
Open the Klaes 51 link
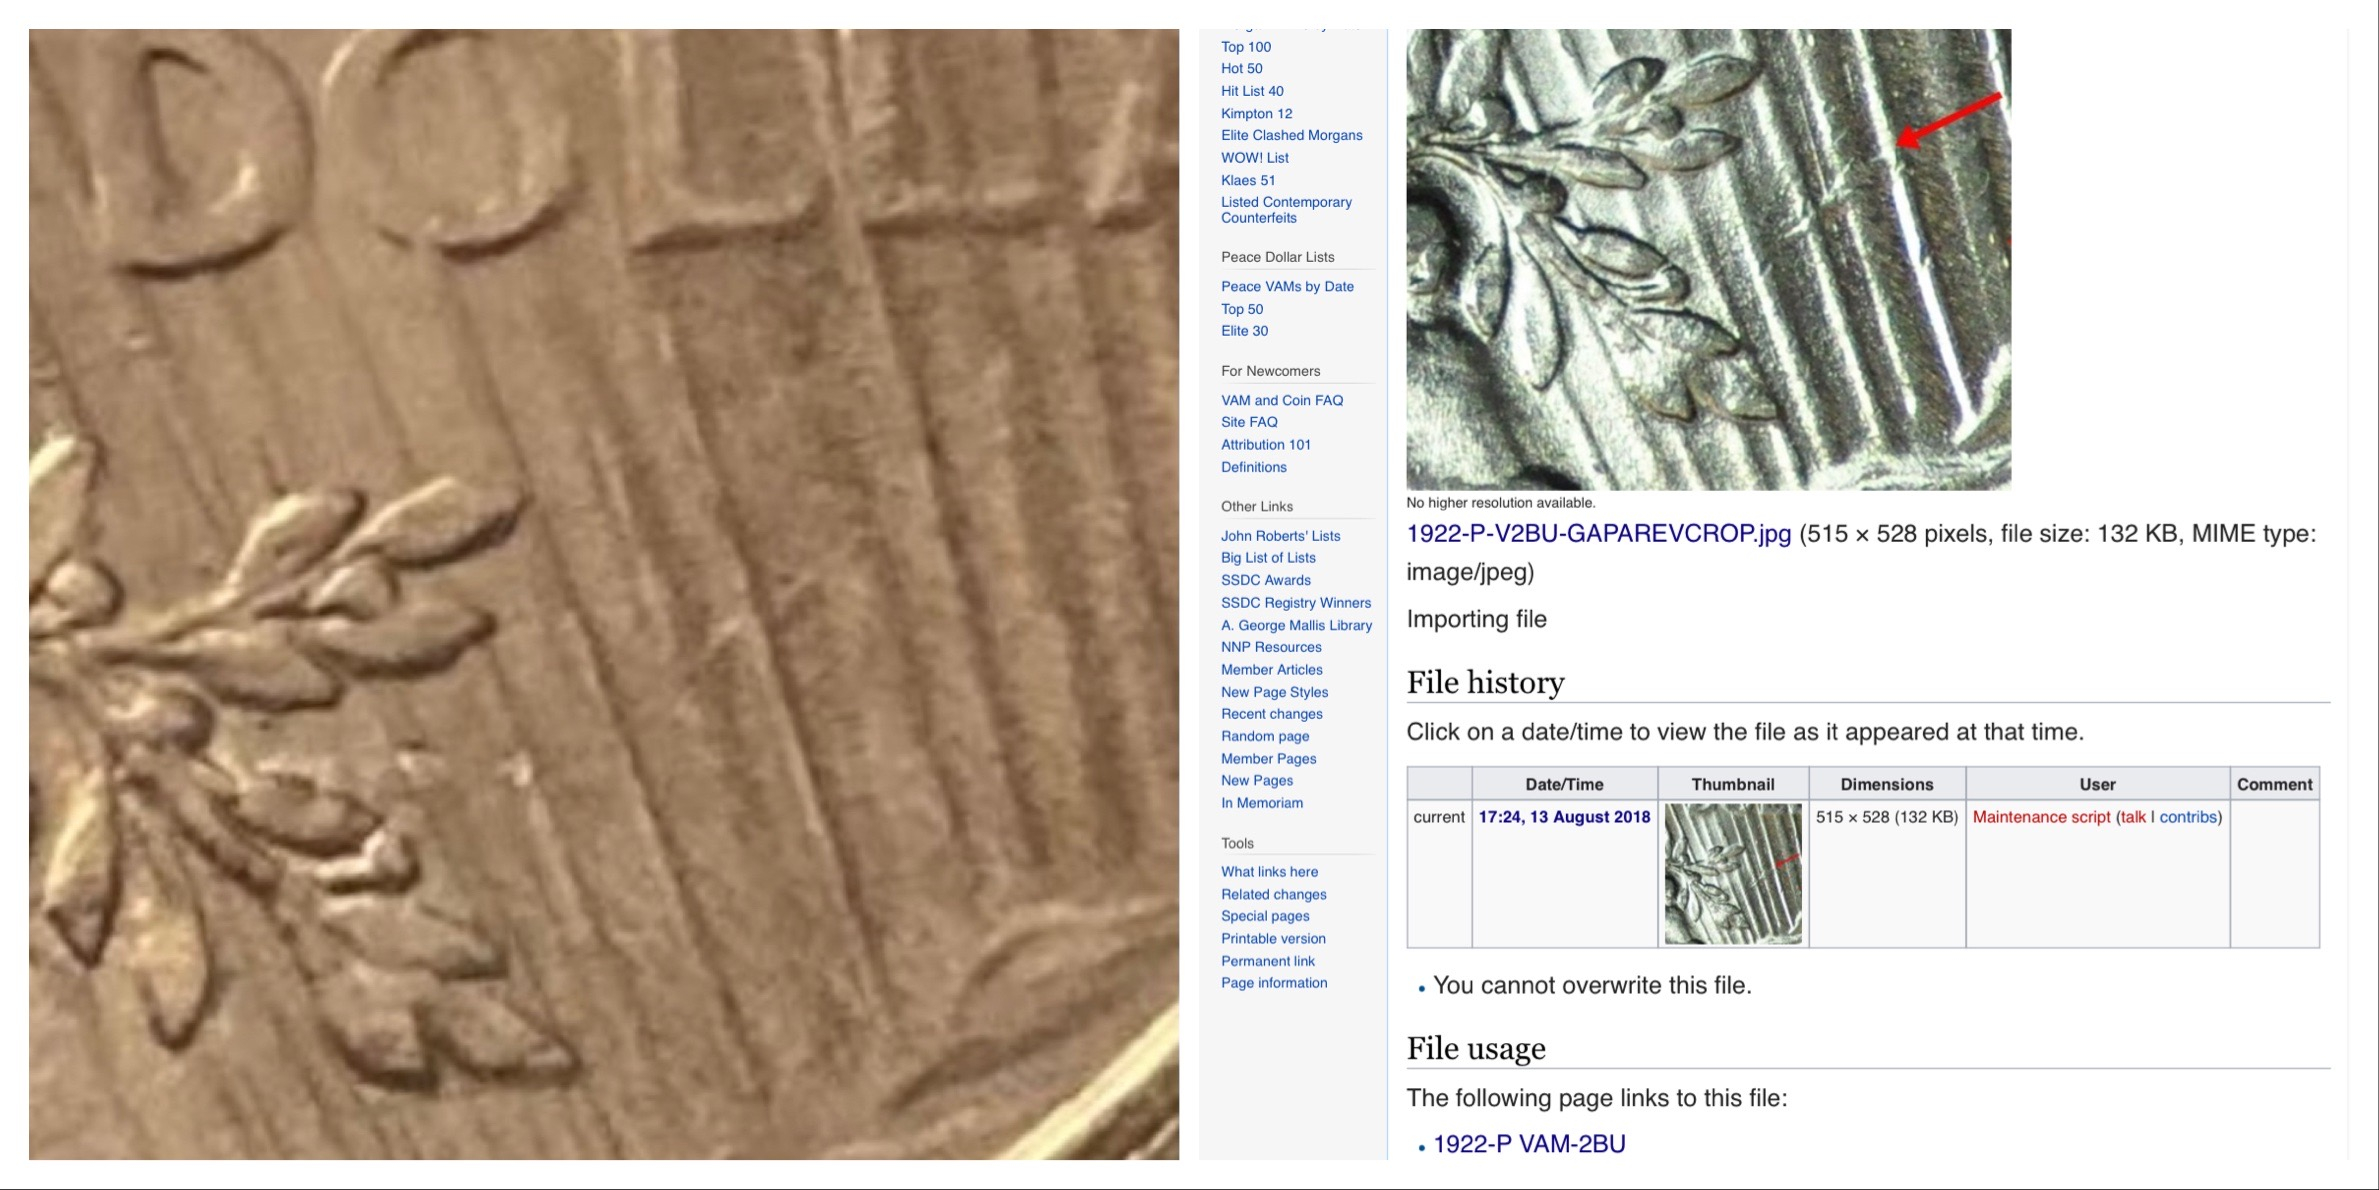pyautogui.click(x=1247, y=181)
